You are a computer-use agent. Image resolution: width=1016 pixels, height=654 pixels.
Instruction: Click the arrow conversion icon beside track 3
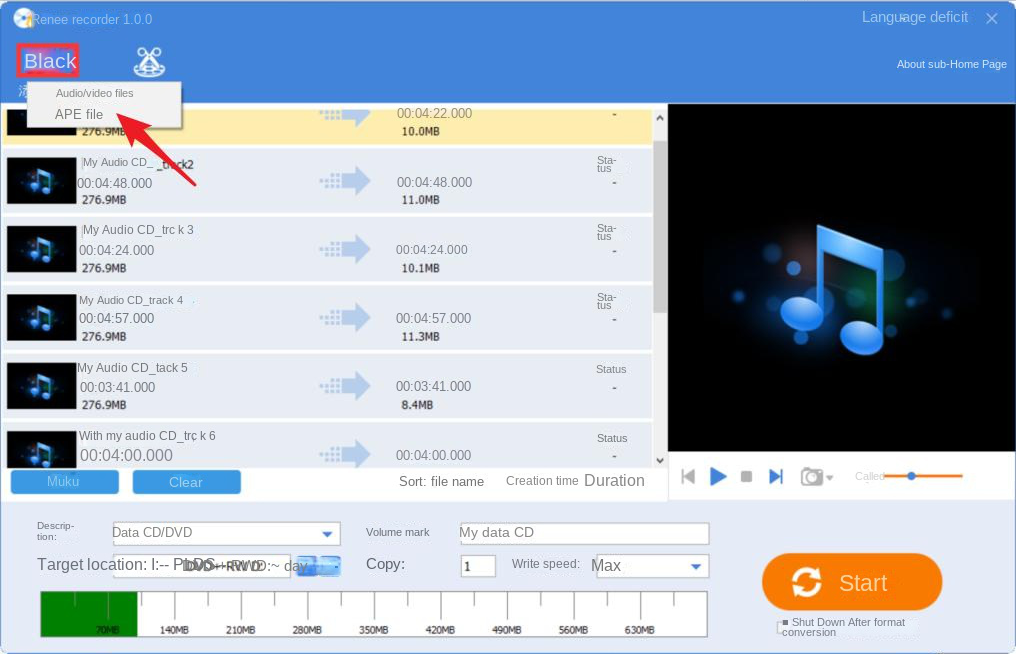(x=345, y=249)
